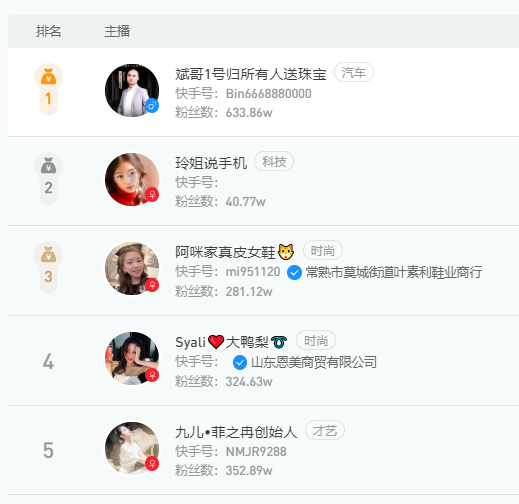Click the red female icon on 九儿•菲之冉创始人 avatar
The width and height of the screenshot is (519, 504).
(x=152, y=464)
